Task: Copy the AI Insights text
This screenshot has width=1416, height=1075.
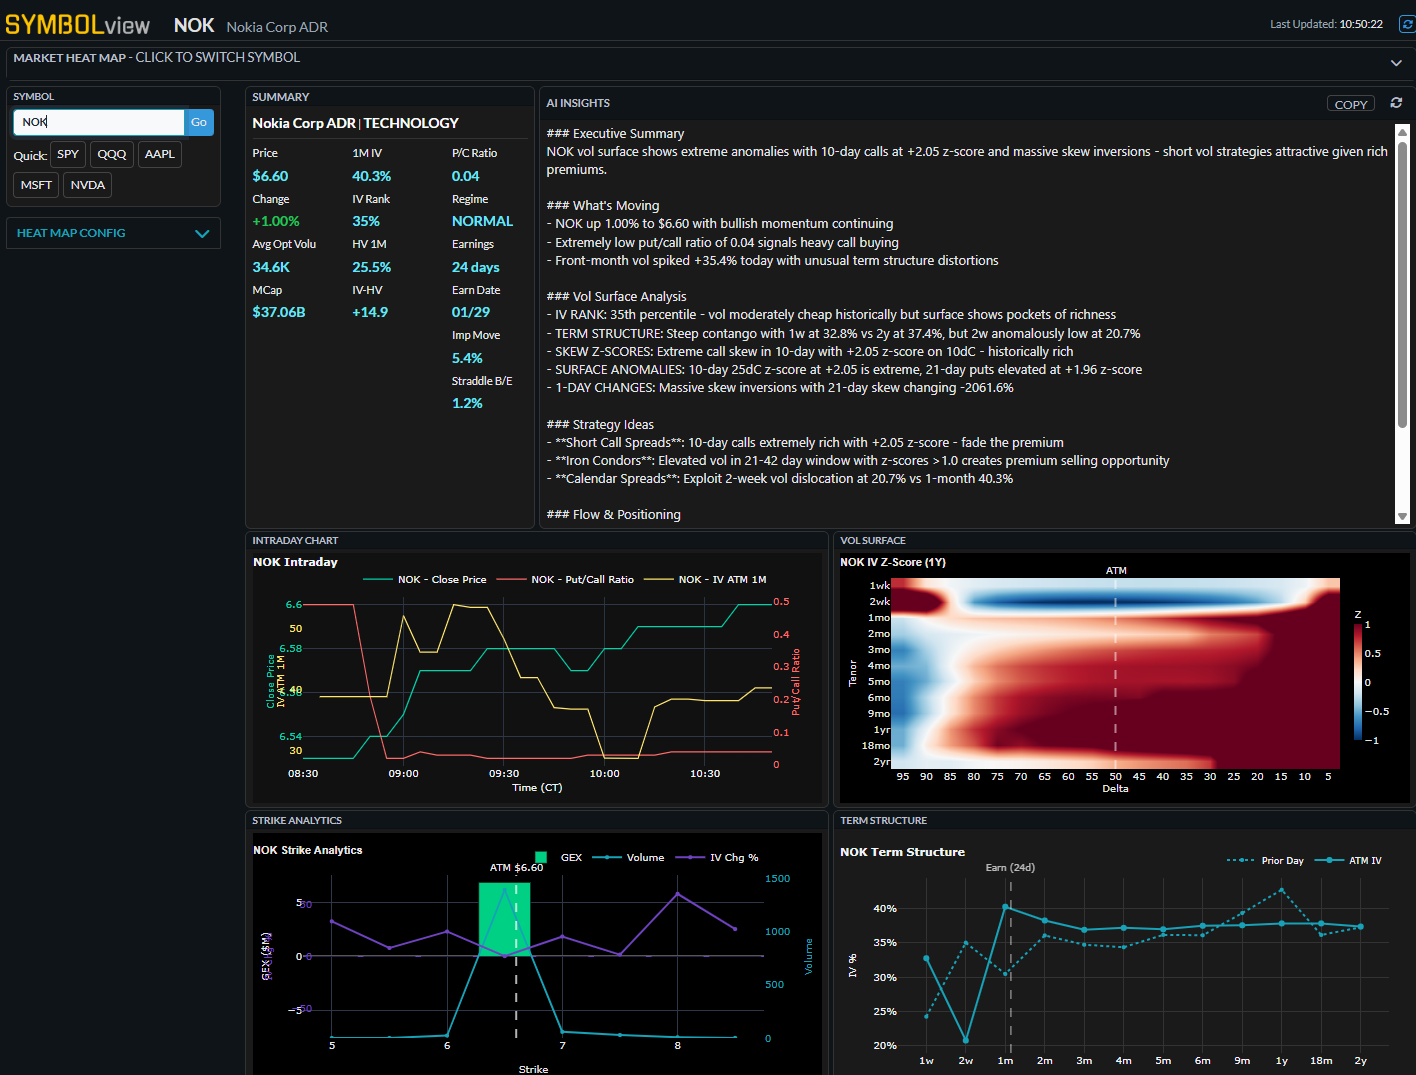Action: 1351,103
